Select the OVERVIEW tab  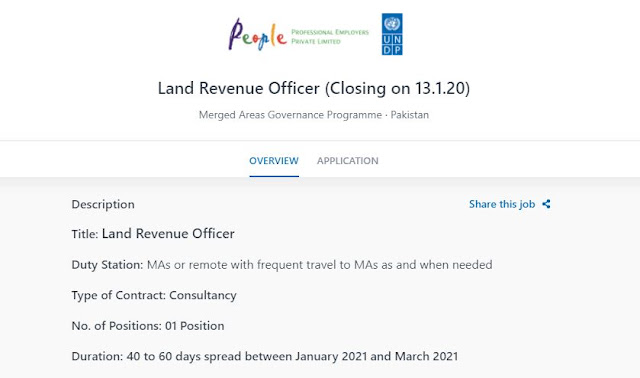tap(274, 161)
